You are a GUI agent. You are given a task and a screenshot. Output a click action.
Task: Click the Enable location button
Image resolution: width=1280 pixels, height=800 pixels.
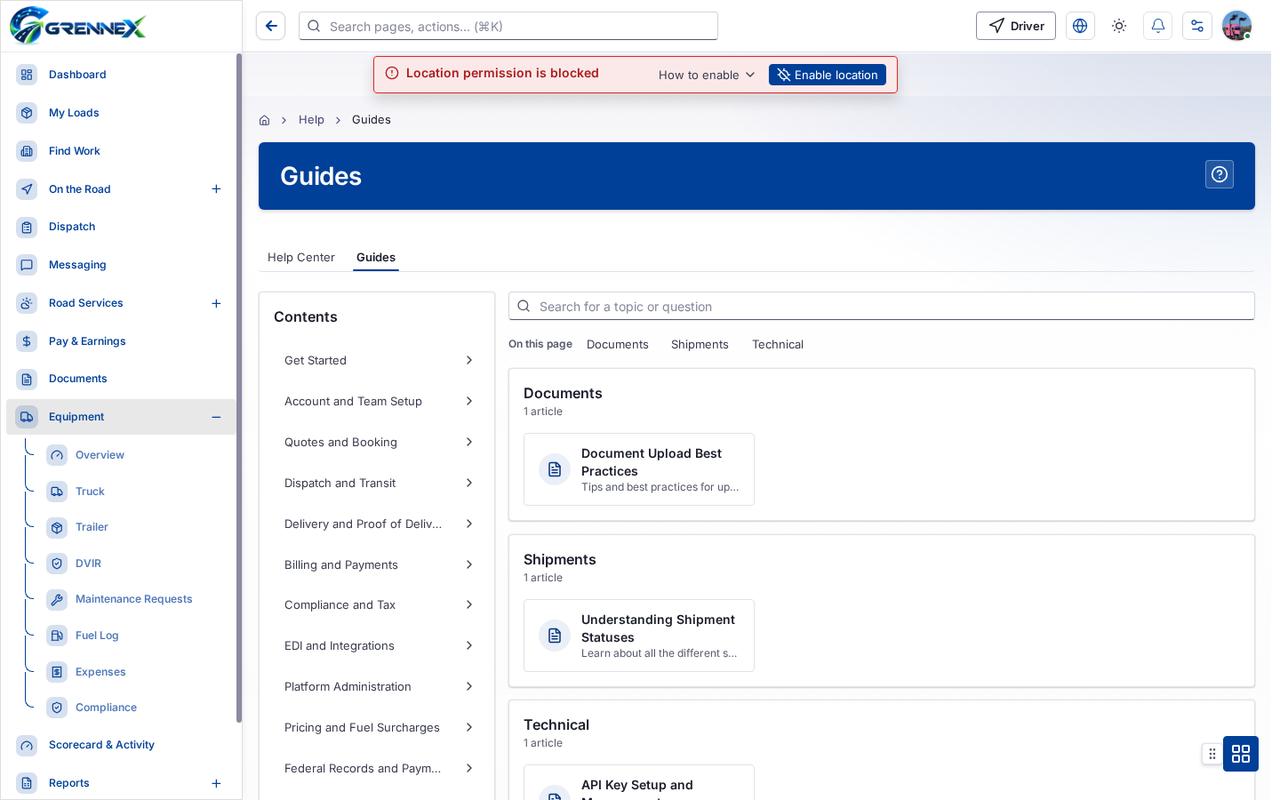coord(827,75)
